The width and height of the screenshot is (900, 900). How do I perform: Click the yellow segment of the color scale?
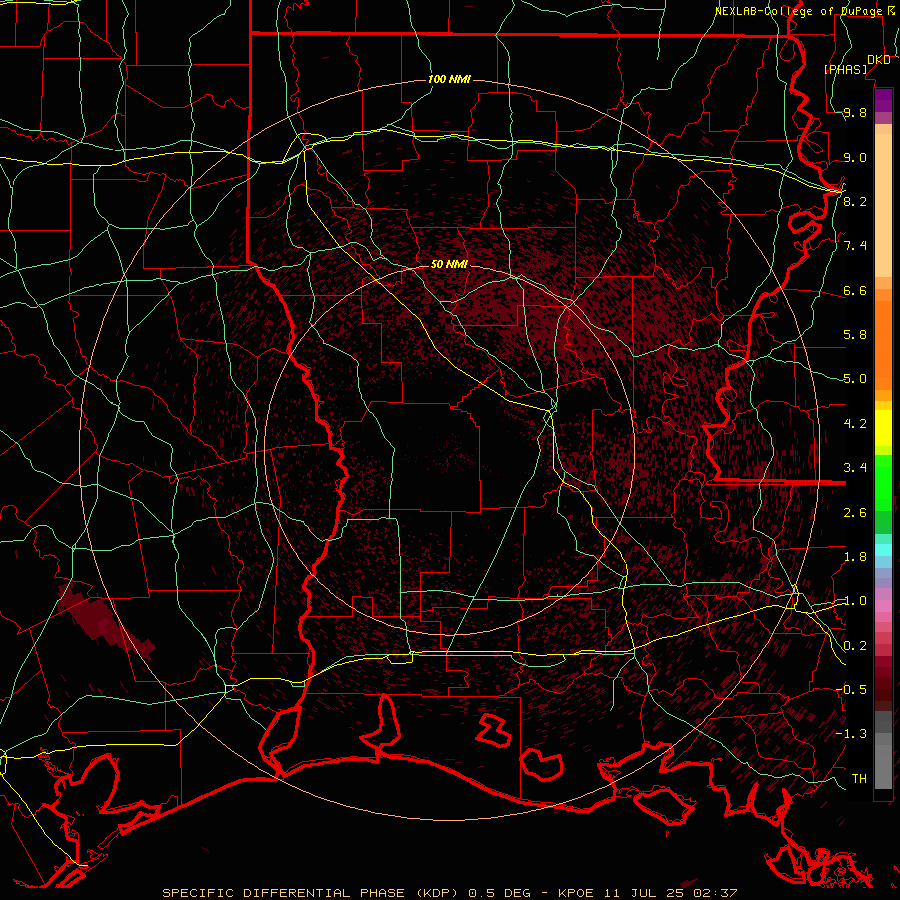[883, 428]
